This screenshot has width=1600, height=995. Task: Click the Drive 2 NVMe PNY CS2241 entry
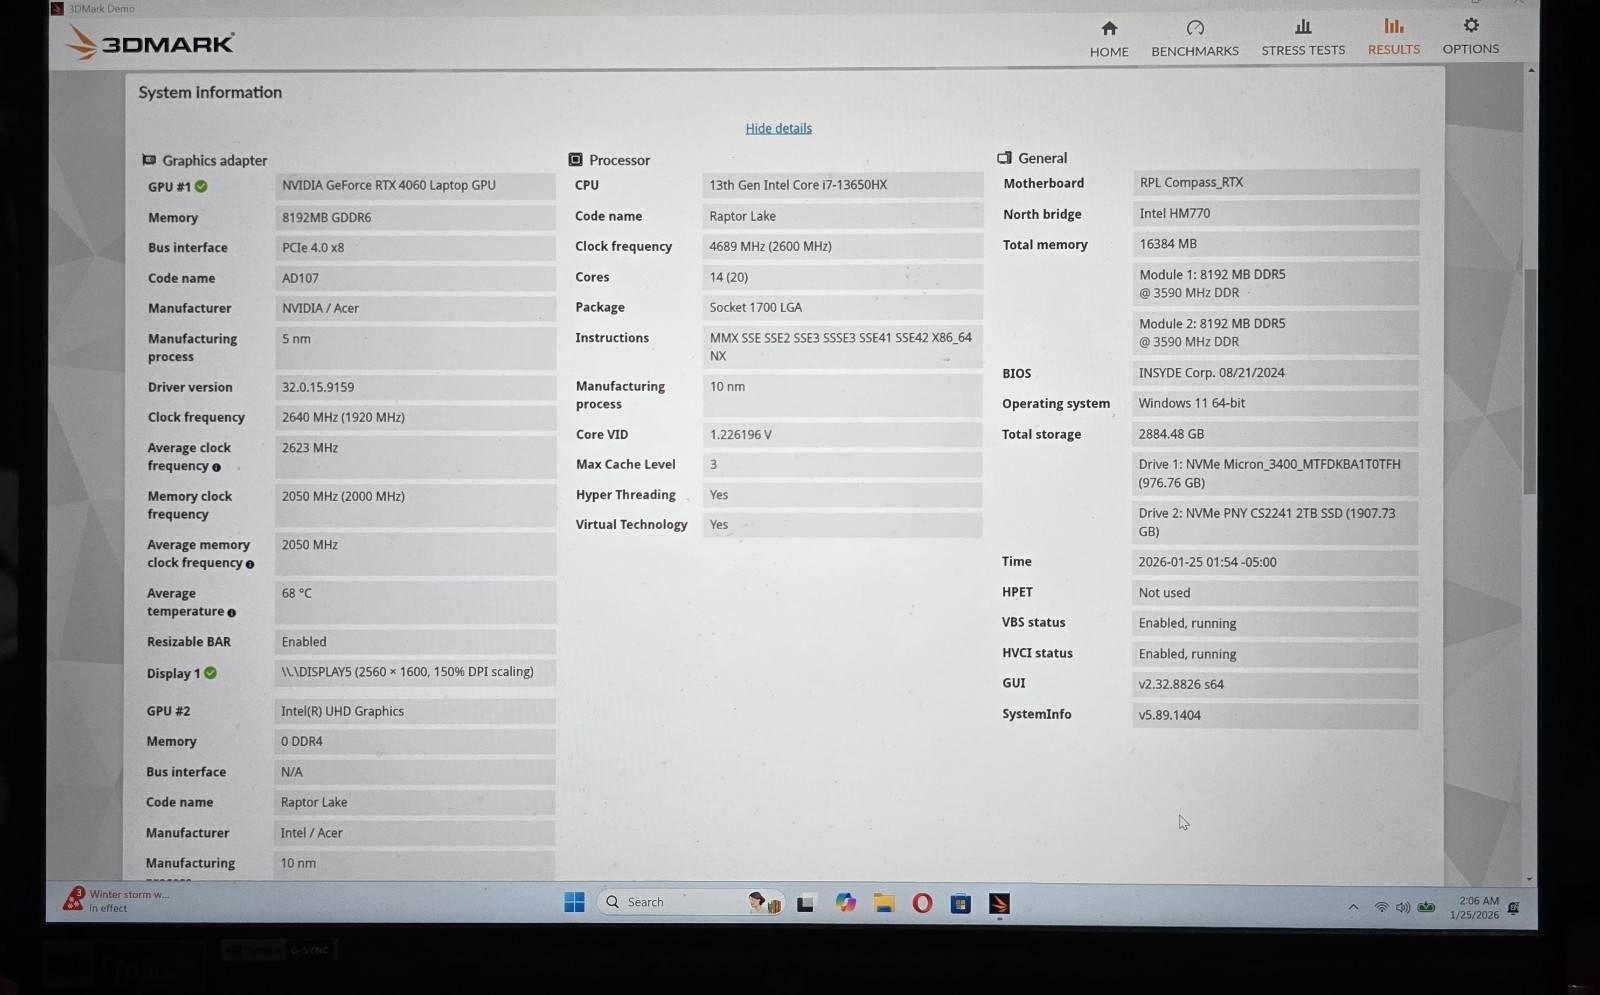pos(1275,523)
